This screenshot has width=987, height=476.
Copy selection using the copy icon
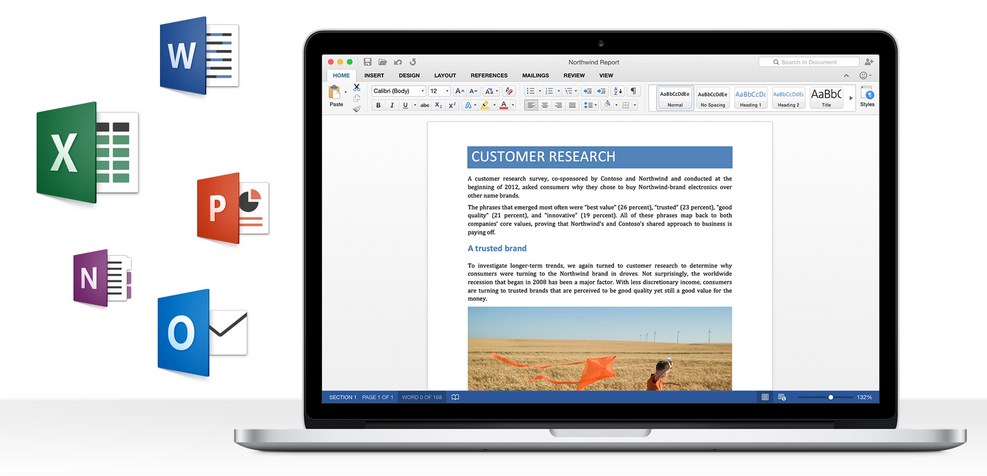[356, 98]
